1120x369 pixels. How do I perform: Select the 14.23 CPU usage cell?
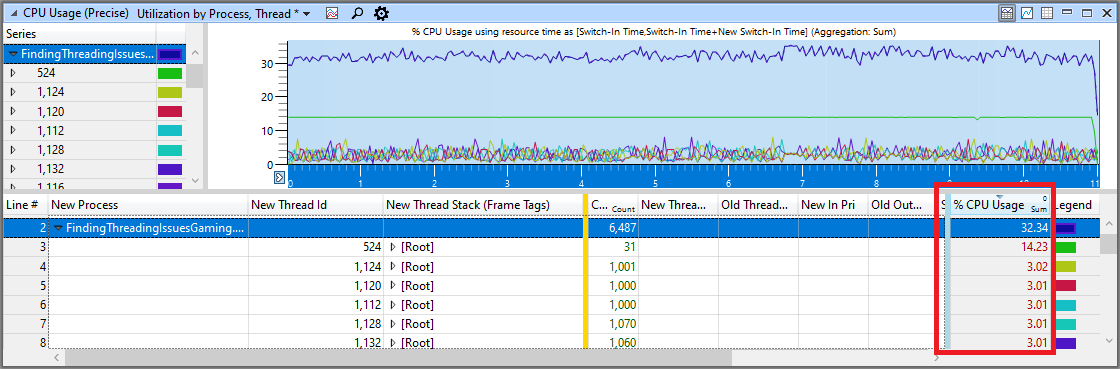pyautogui.click(x=1001, y=248)
